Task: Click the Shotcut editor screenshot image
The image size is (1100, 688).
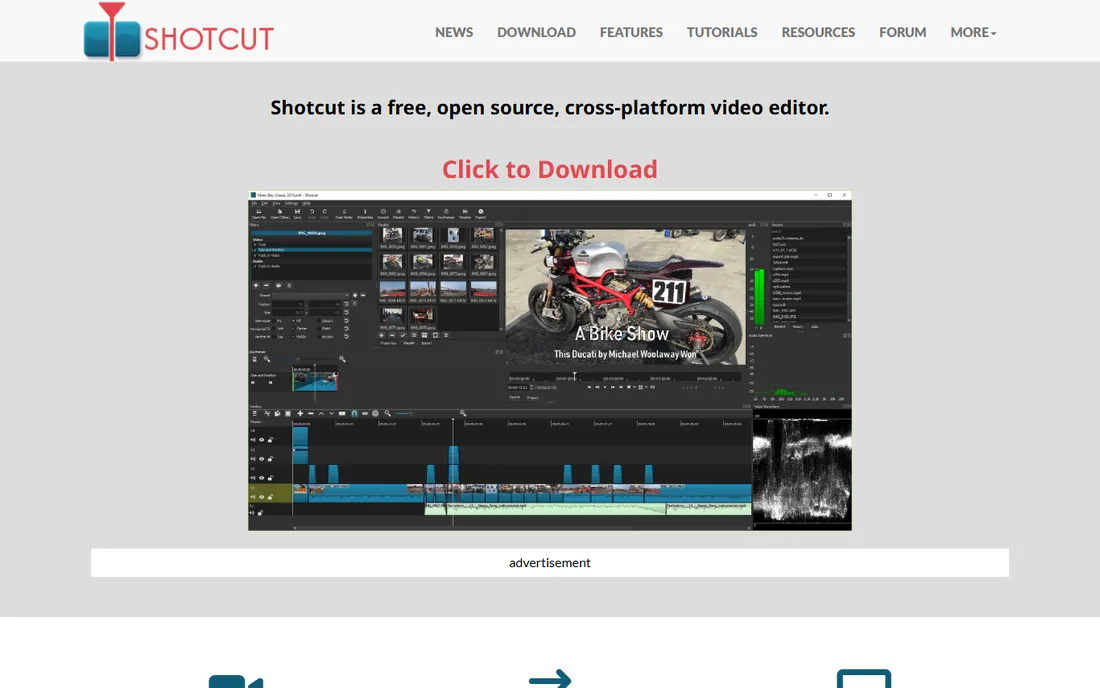Action: click(x=549, y=360)
